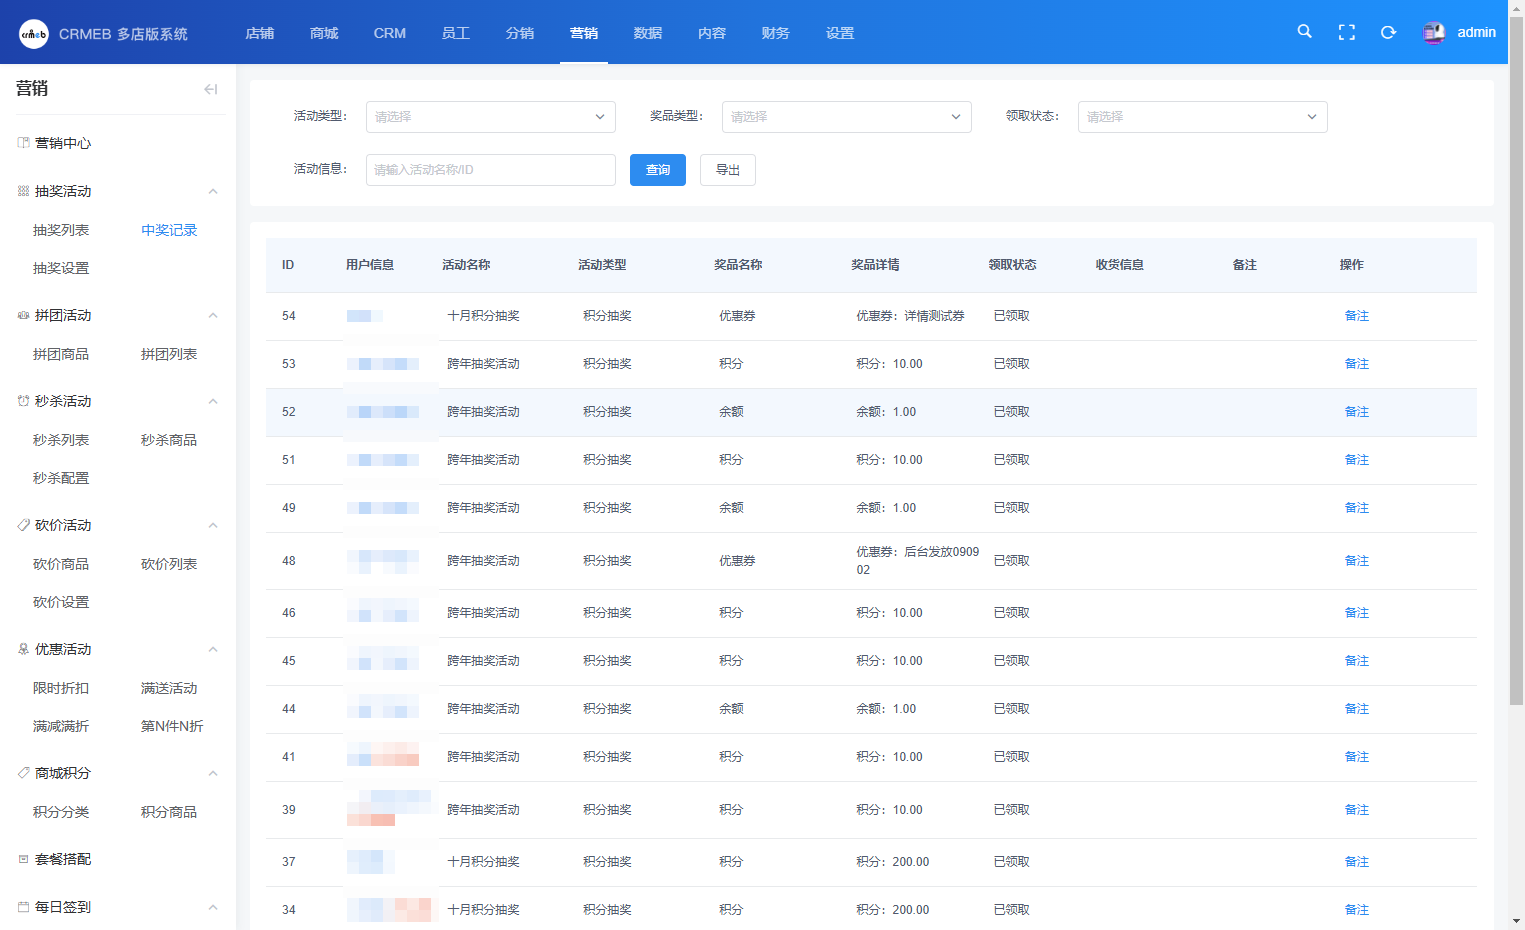The image size is (1525, 930).
Task: Switch to the 财务 top menu tab
Action: coord(775,33)
